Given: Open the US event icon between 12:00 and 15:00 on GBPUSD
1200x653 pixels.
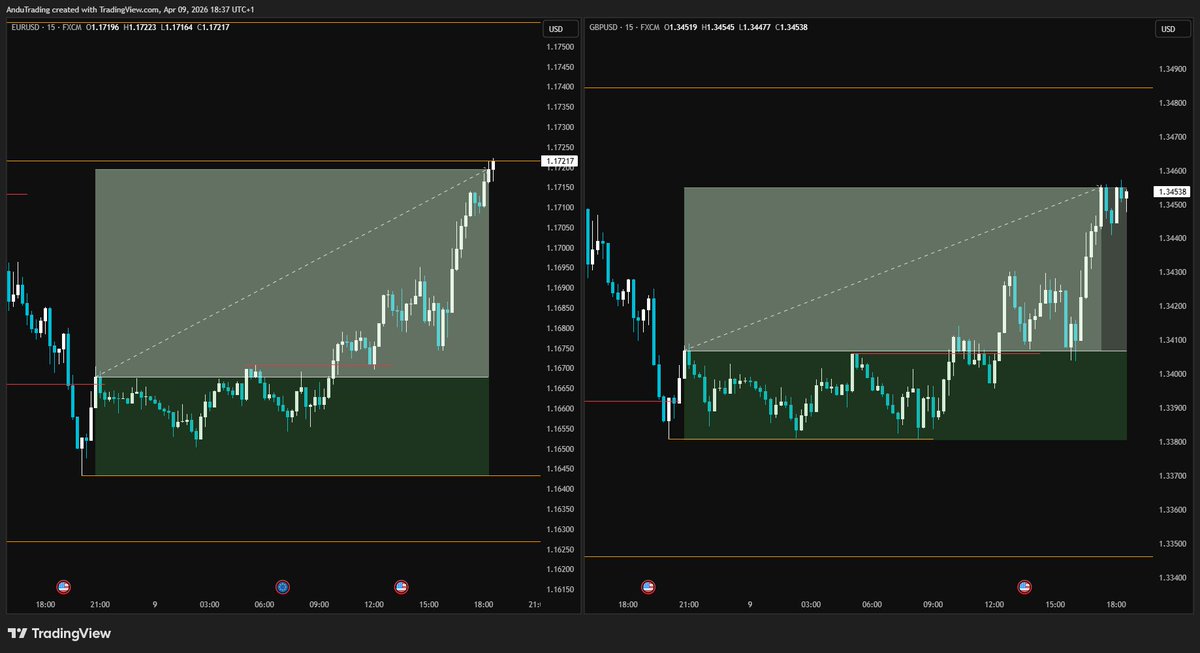Looking at the screenshot, I should point(1024,587).
